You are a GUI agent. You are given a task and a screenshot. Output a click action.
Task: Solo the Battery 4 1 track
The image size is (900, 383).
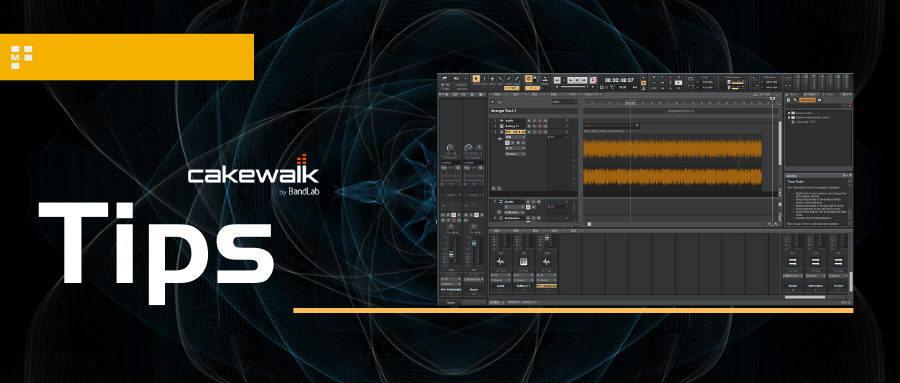coord(534,126)
